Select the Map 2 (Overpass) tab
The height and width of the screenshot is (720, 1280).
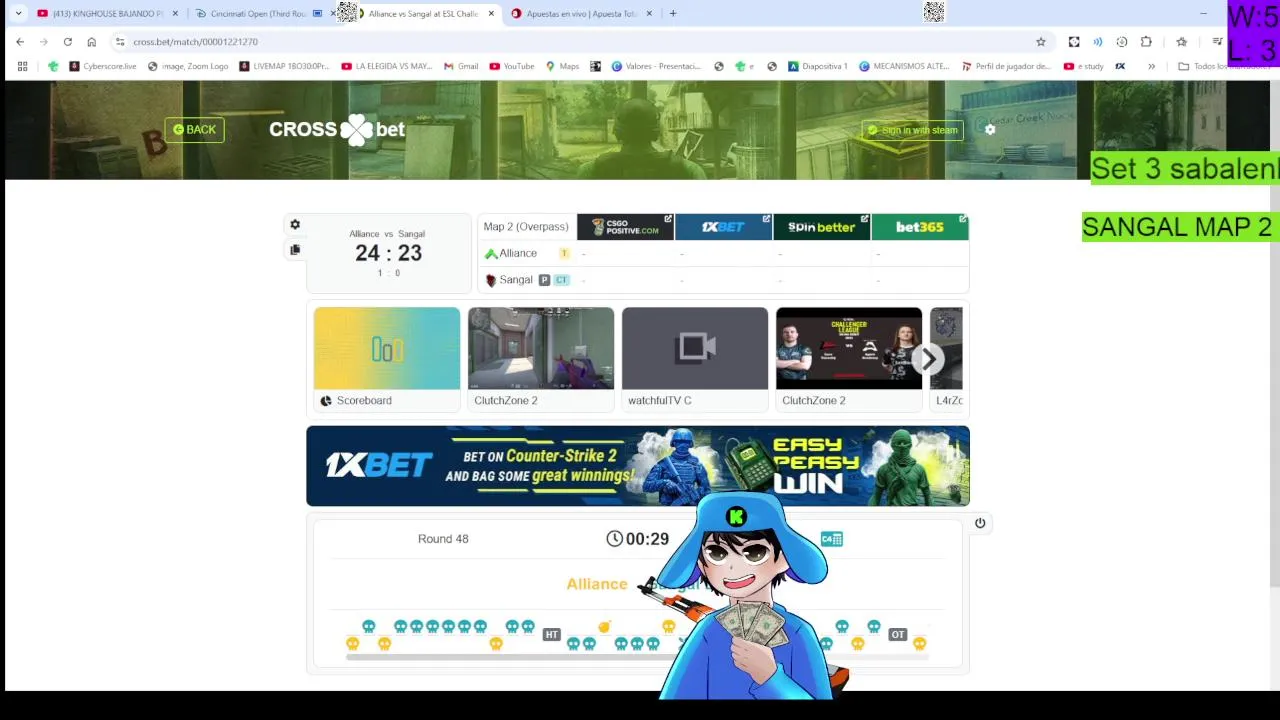pos(526,227)
